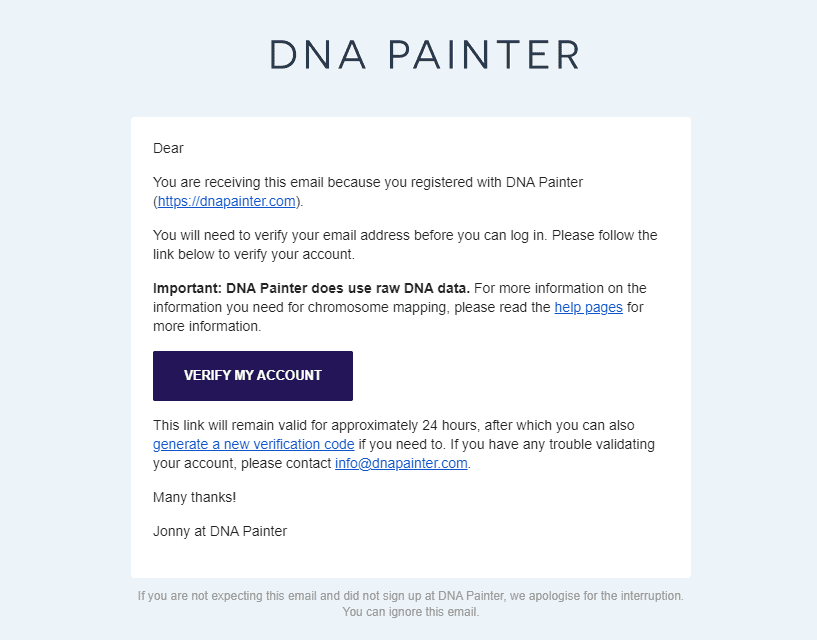The height and width of the screenshot is (641, 817).
Task: Click the link below to verify your account text
Action: (x=254, y=254)
